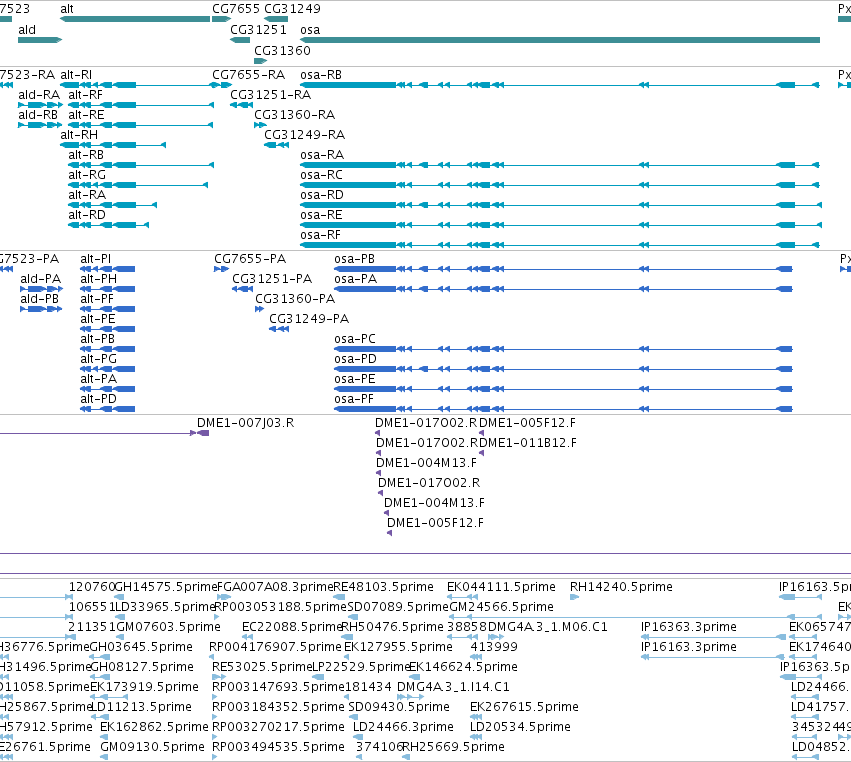Click protein alt-PD label
This screenshot has height=762, width=851.
pyautogui.click(x=98, y=399)
